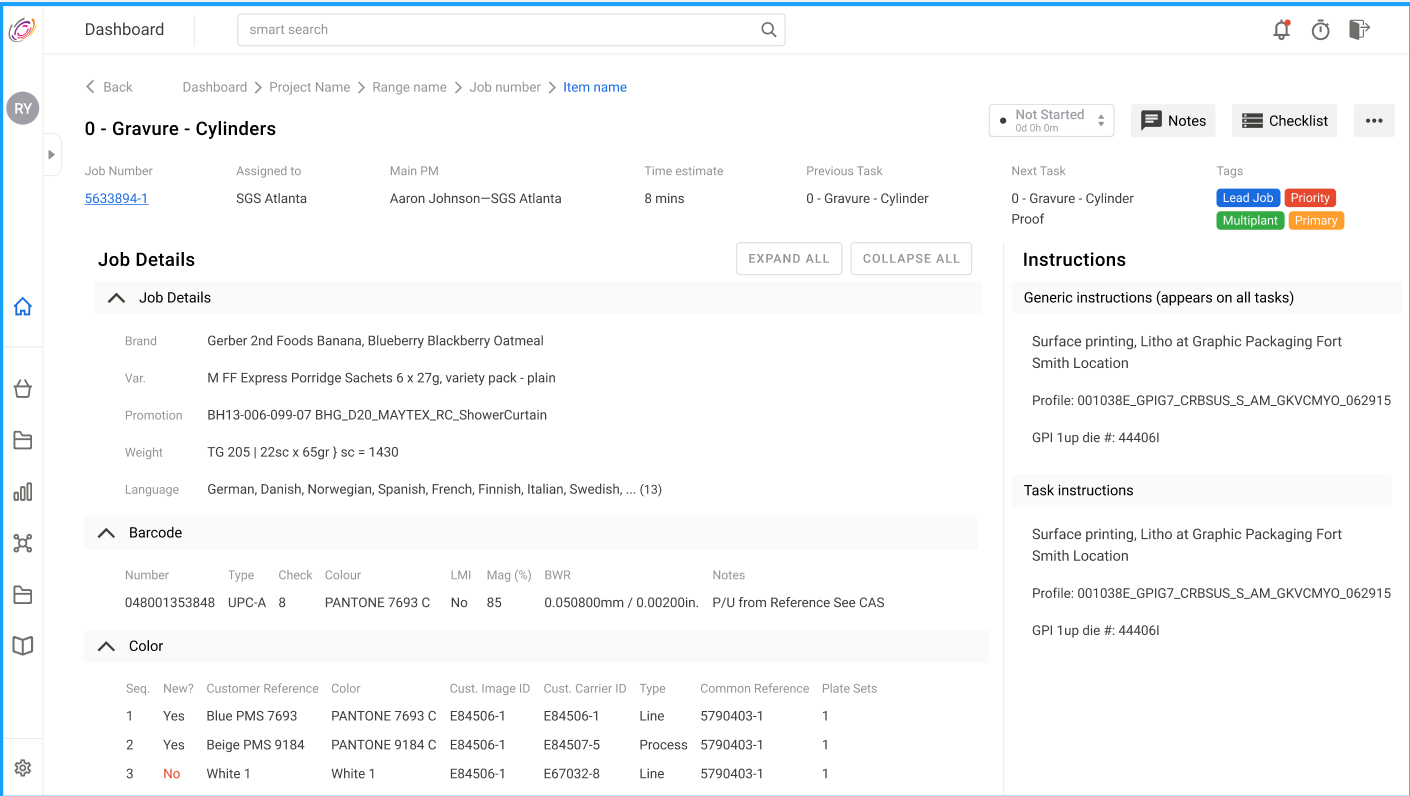Collapse the Job Details section
Viewport: 1410px width, 796px height.
click(117, 298)
